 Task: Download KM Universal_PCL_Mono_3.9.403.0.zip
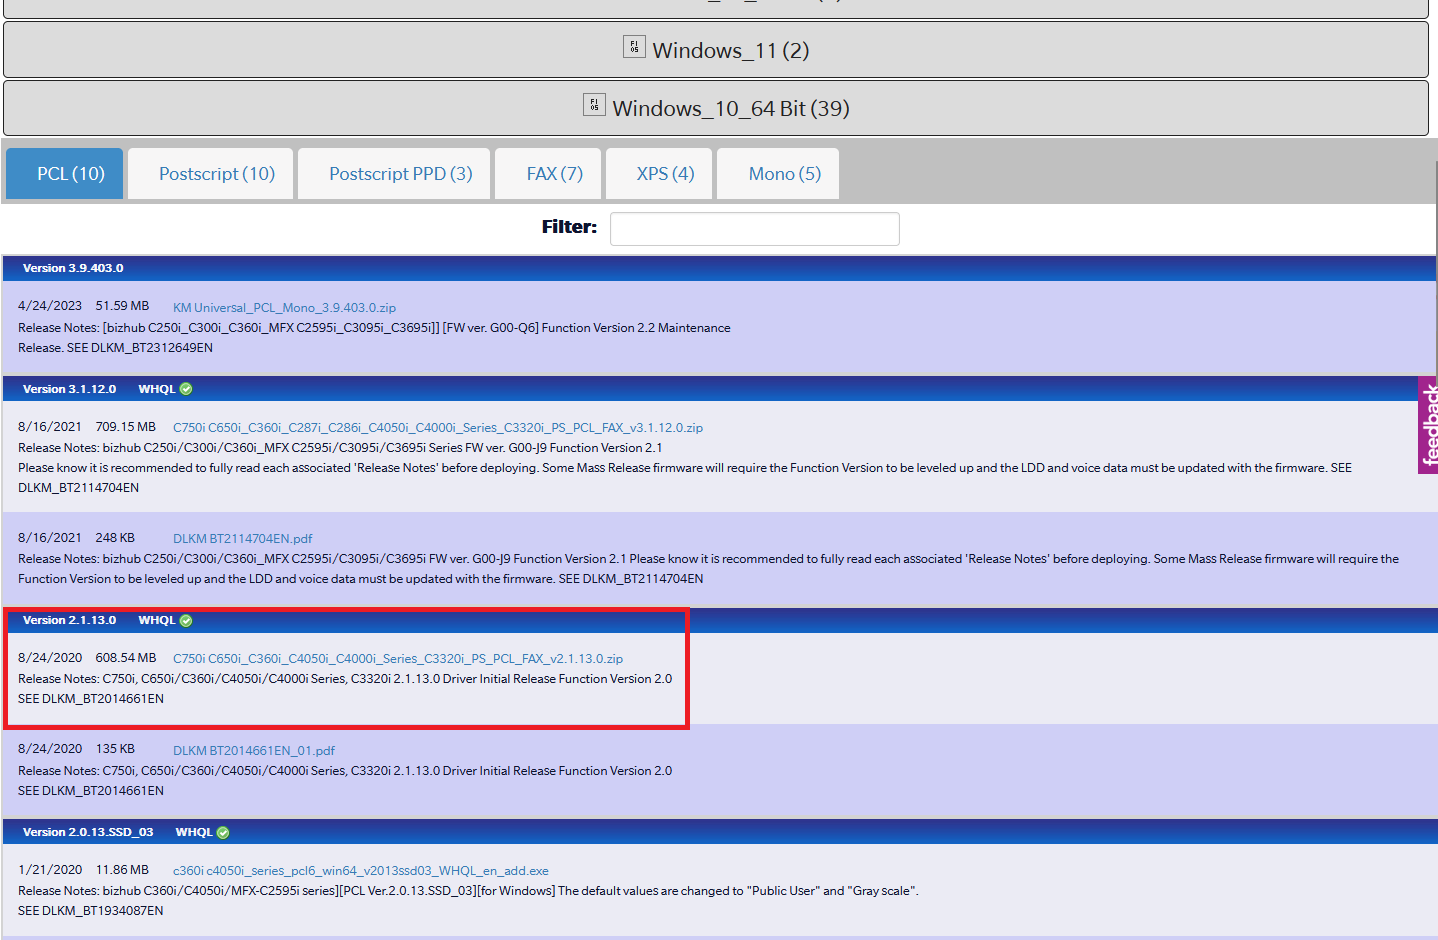(284, 308)
